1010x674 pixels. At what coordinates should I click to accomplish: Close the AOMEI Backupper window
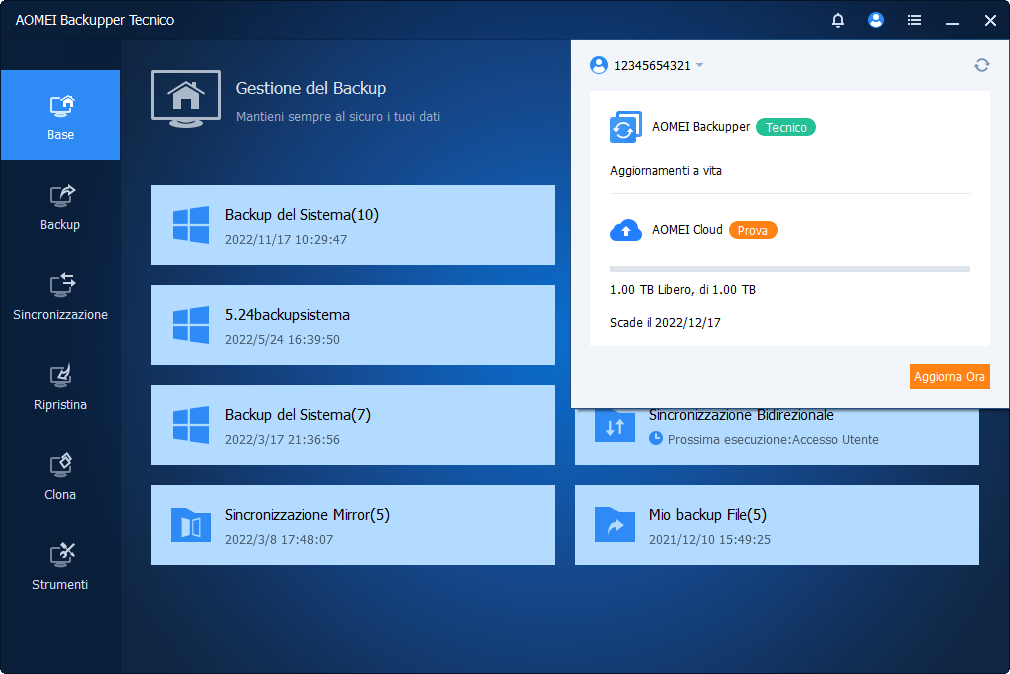click(x=991, y=20)
